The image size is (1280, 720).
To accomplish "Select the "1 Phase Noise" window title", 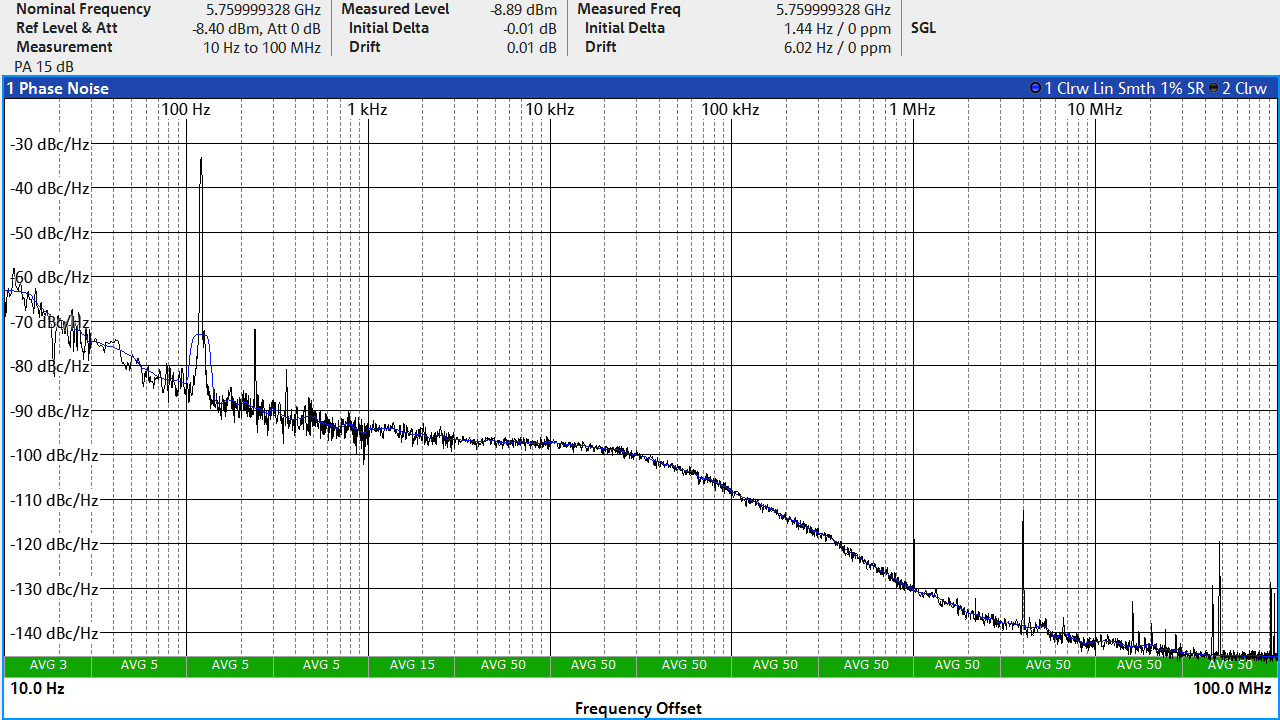I will coord(58,88).
